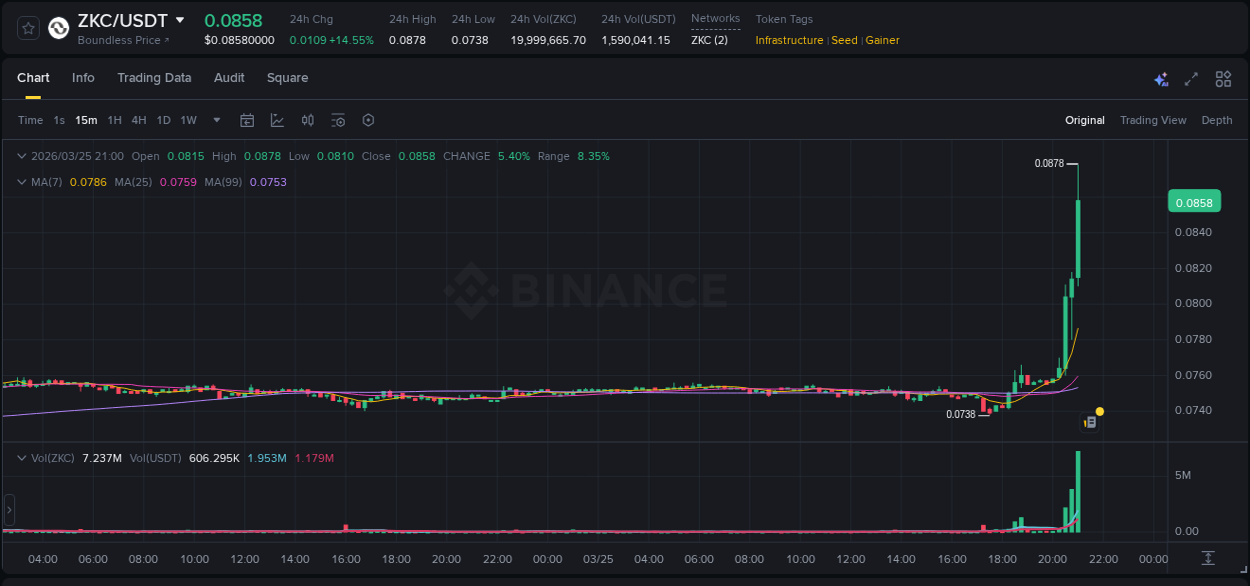Click the Infrastructure token tag link

click(790, 40)
